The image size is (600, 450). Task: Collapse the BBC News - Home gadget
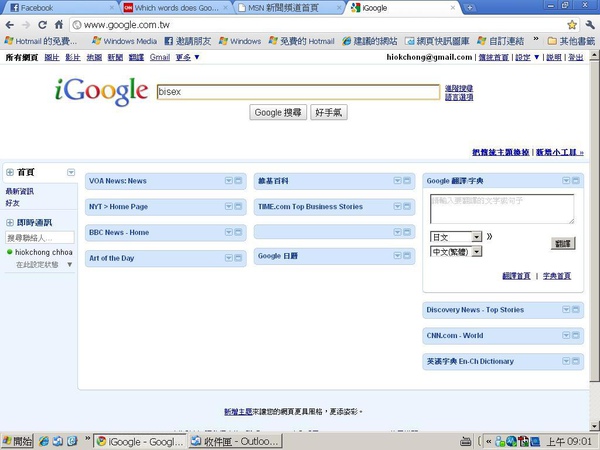pyautogui.click(x=238, y=232)
